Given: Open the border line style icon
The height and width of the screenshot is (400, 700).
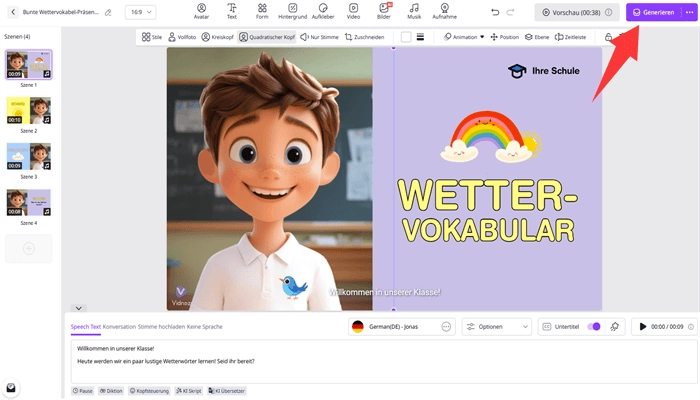Looking at the screenshot, I should point(420,37).
